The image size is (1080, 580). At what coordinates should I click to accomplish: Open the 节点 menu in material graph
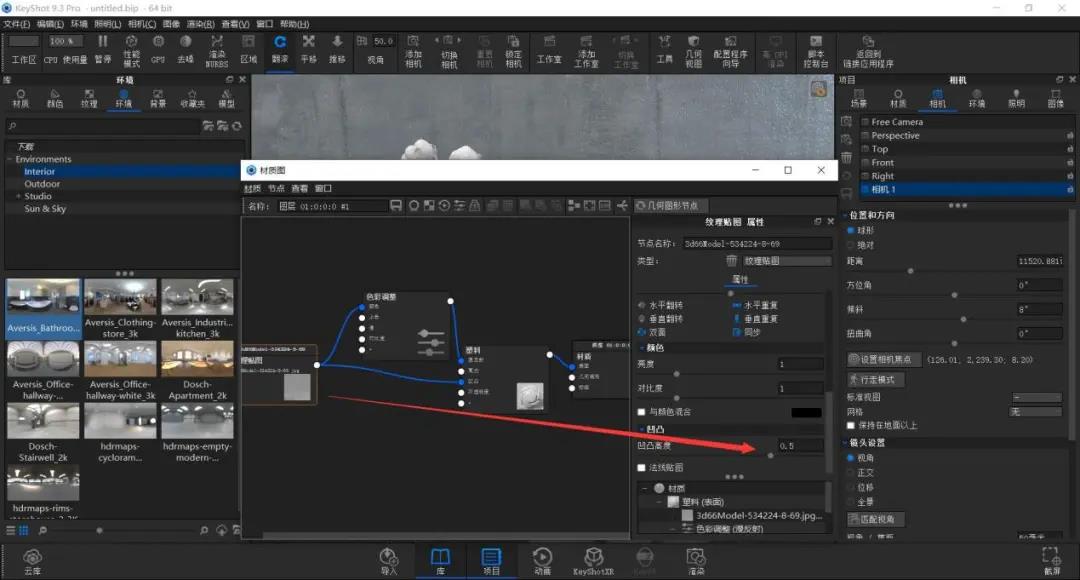(x=276, y=189)
